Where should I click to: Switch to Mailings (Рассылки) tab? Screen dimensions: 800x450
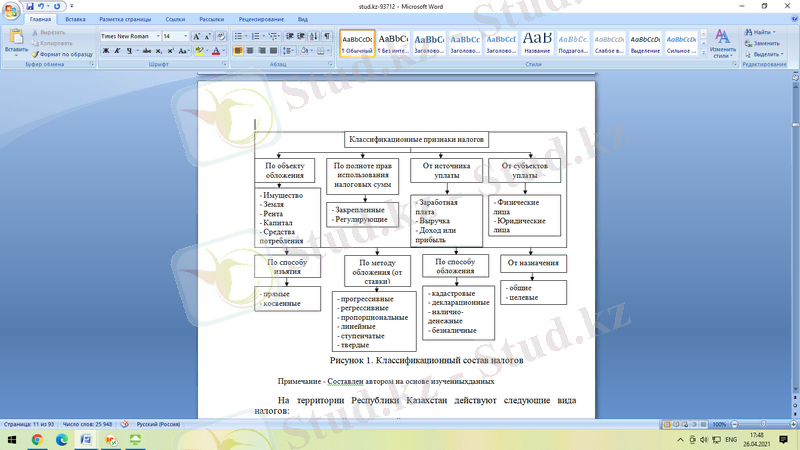pos(211,19)
